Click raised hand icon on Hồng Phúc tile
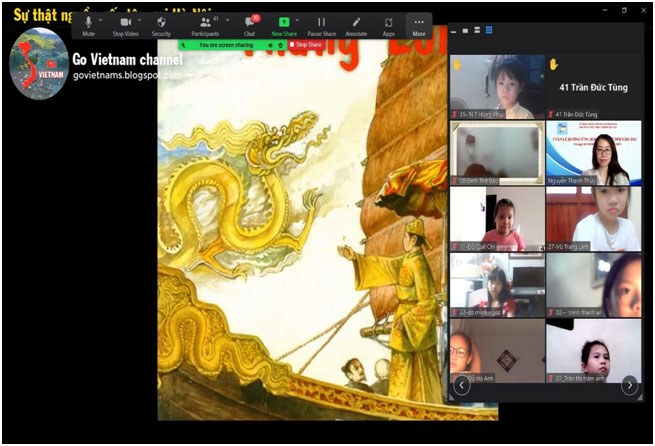 (457, 65)
